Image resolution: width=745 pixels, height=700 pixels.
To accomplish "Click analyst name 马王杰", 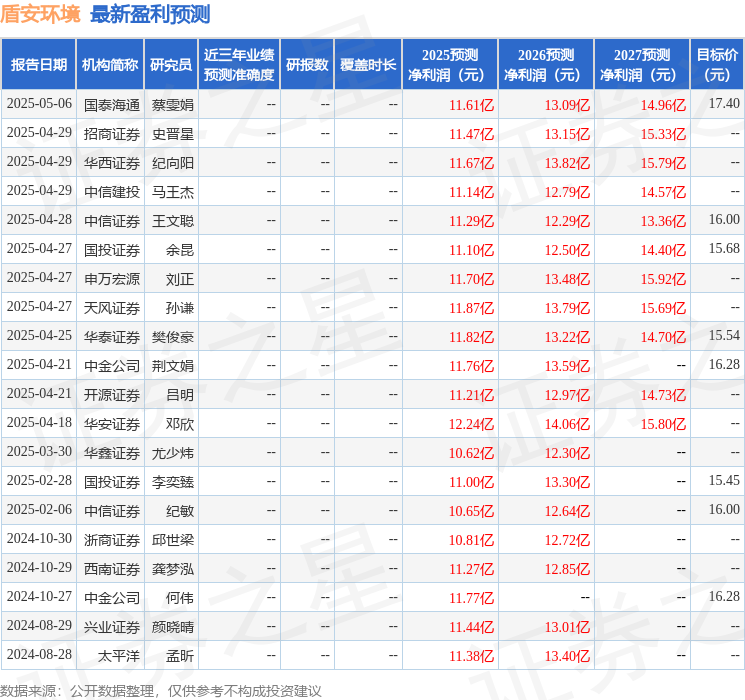I will [172, 192].
